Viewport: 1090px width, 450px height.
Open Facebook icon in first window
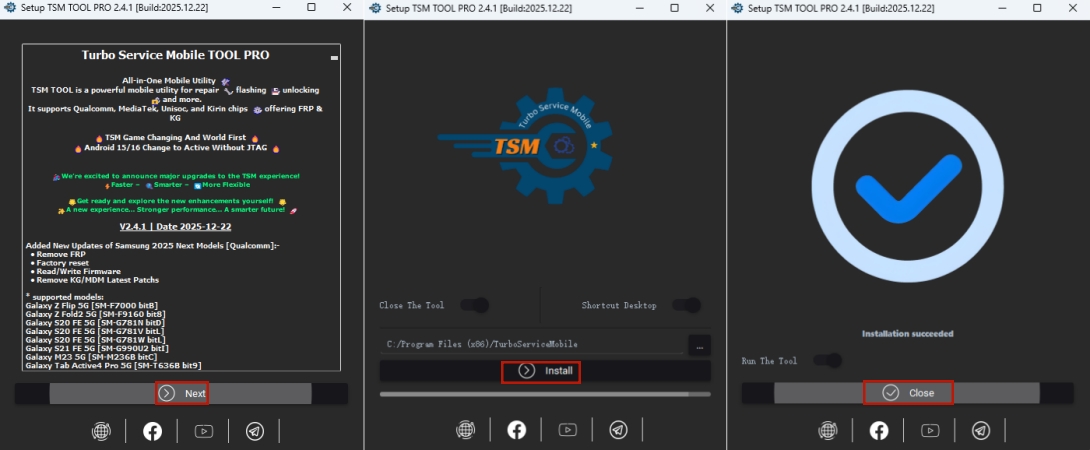(152, 431)
